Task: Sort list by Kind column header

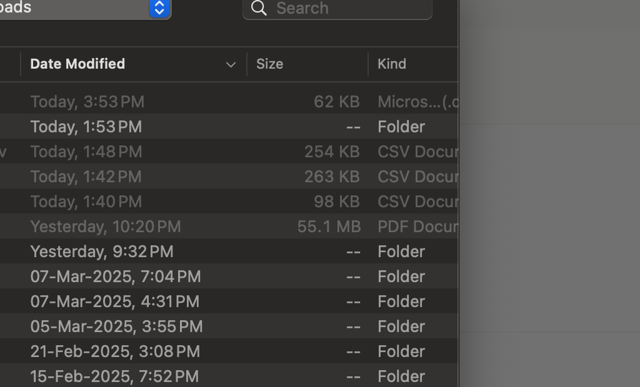Action: tap(414, 64)
